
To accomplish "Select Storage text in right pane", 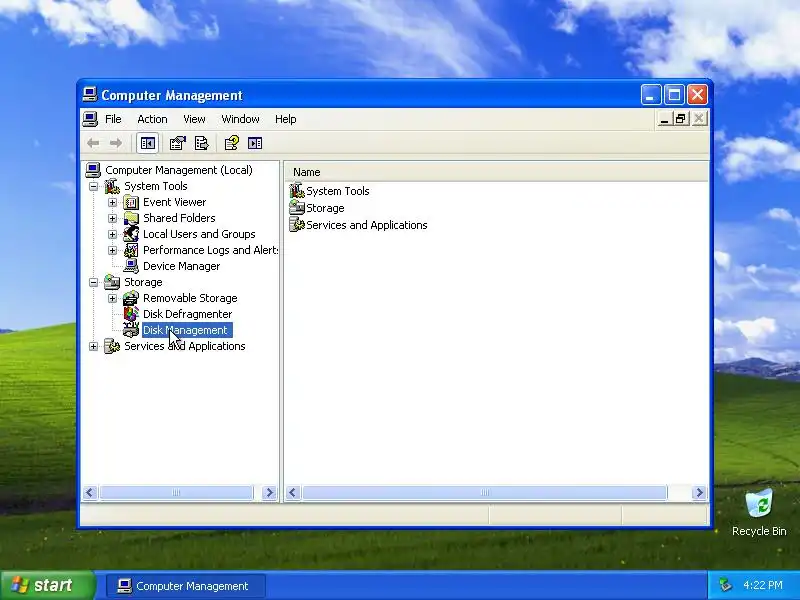I will [325, 208].
